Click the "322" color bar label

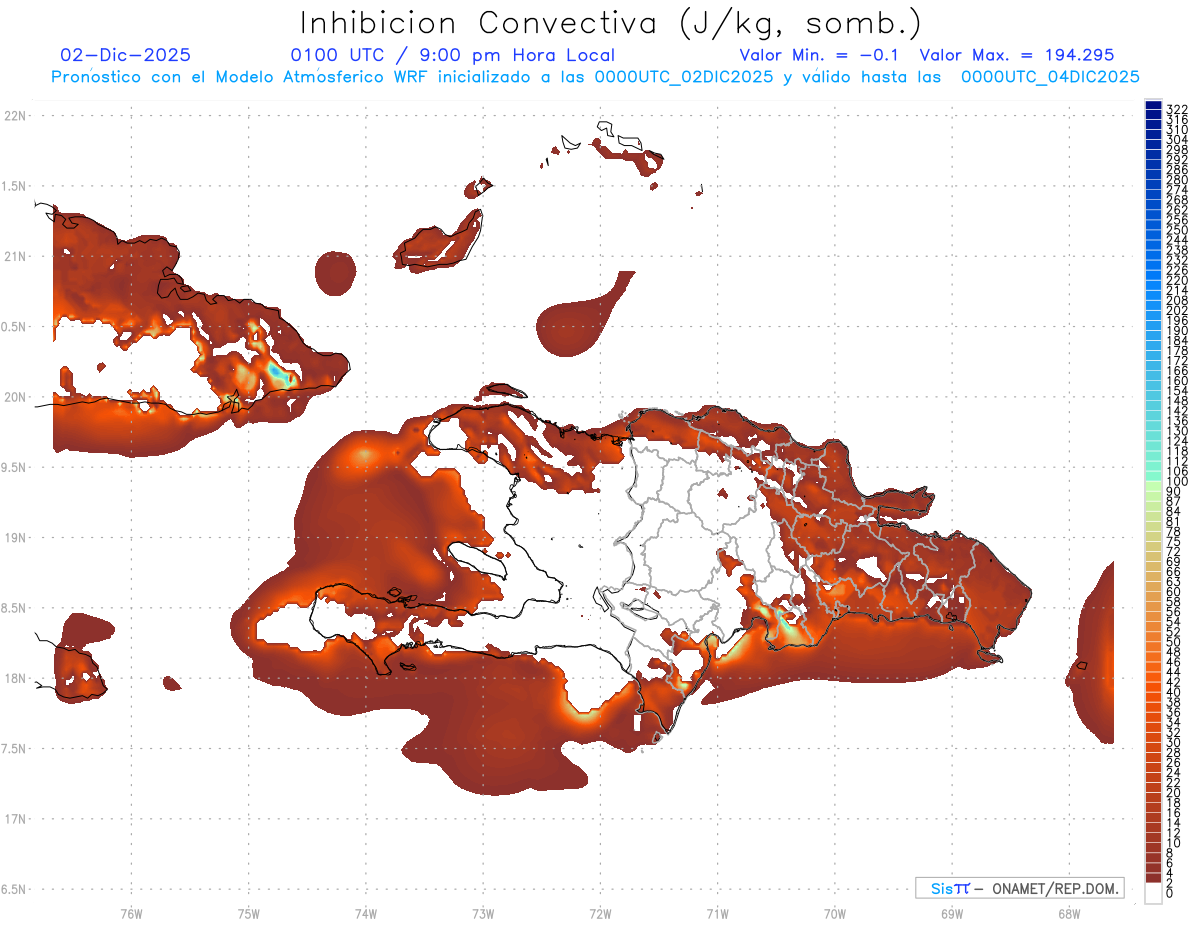tap(1177, 108)
